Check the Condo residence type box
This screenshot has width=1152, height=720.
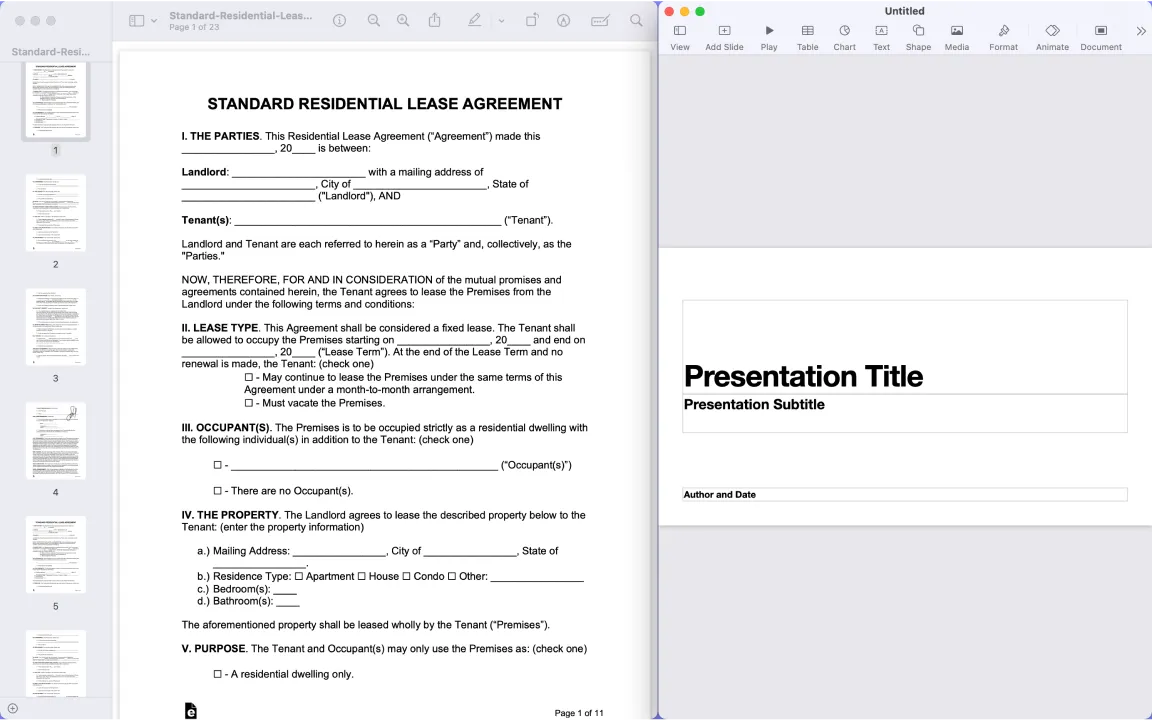tap(406, 577)
